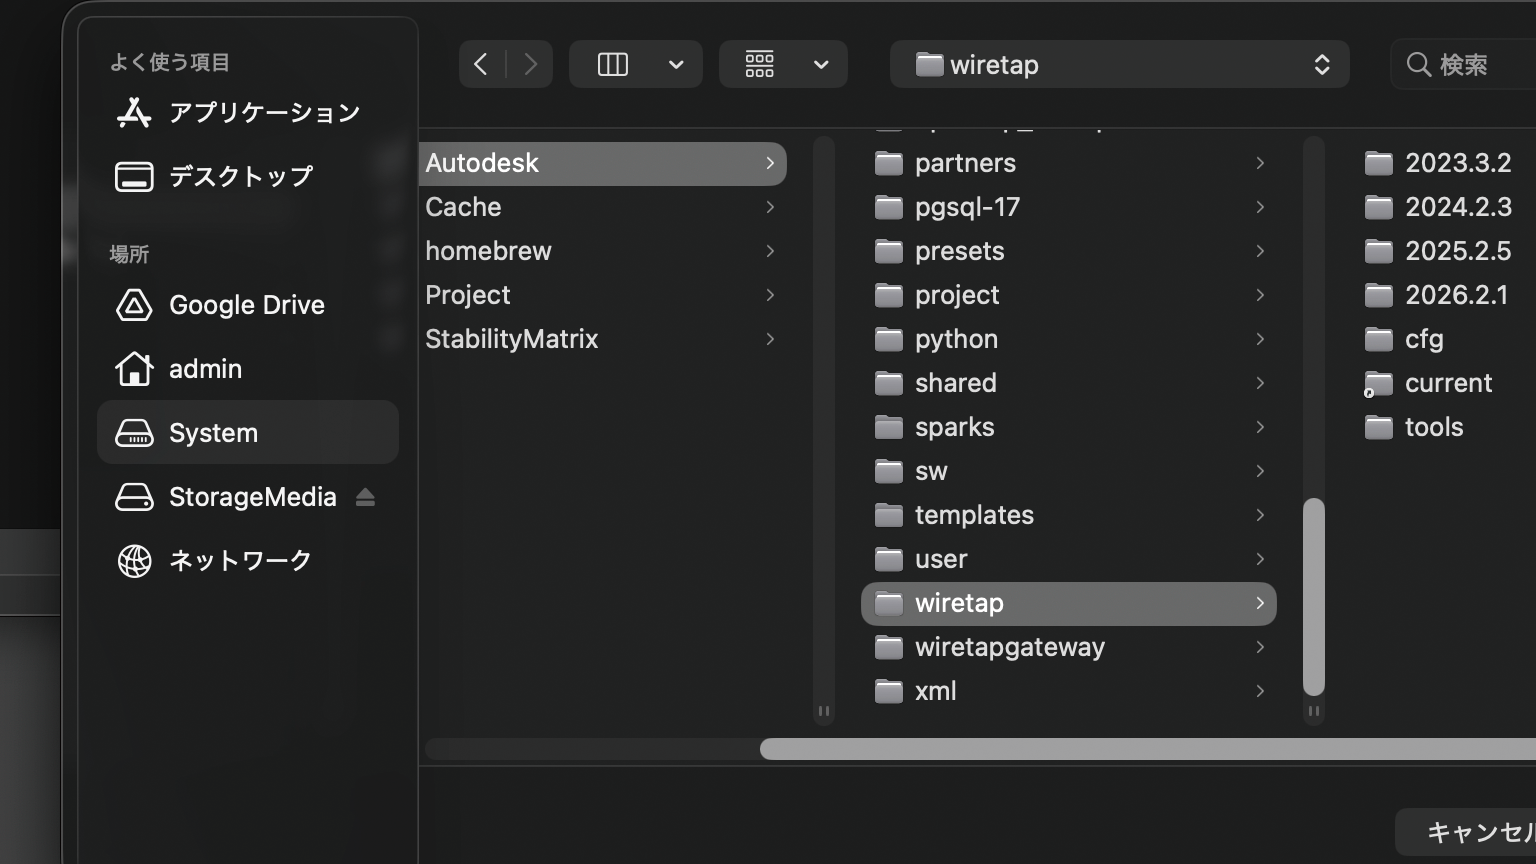Open the current alias folder

coord(1447,383)
